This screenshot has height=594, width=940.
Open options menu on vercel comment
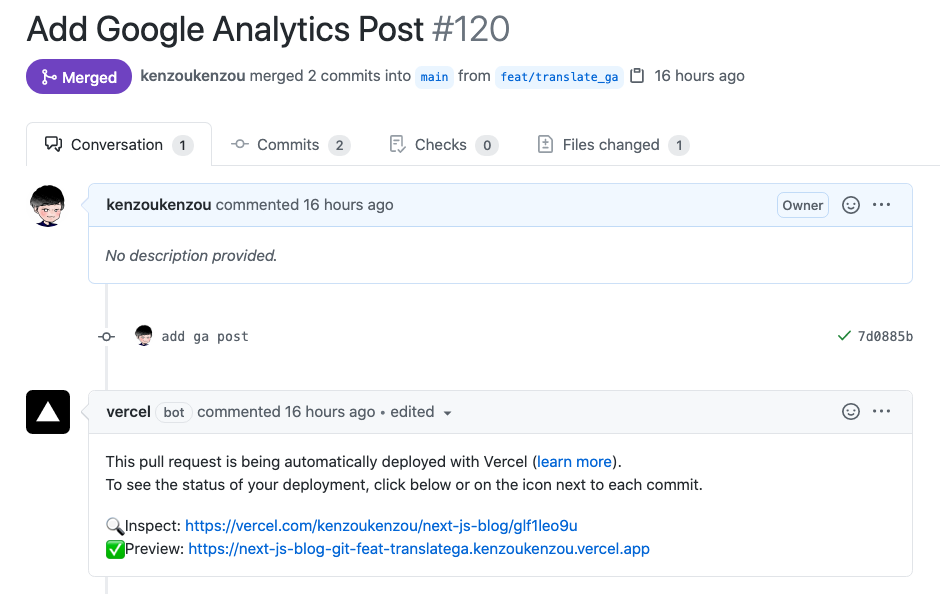click(x=881, y=412)
